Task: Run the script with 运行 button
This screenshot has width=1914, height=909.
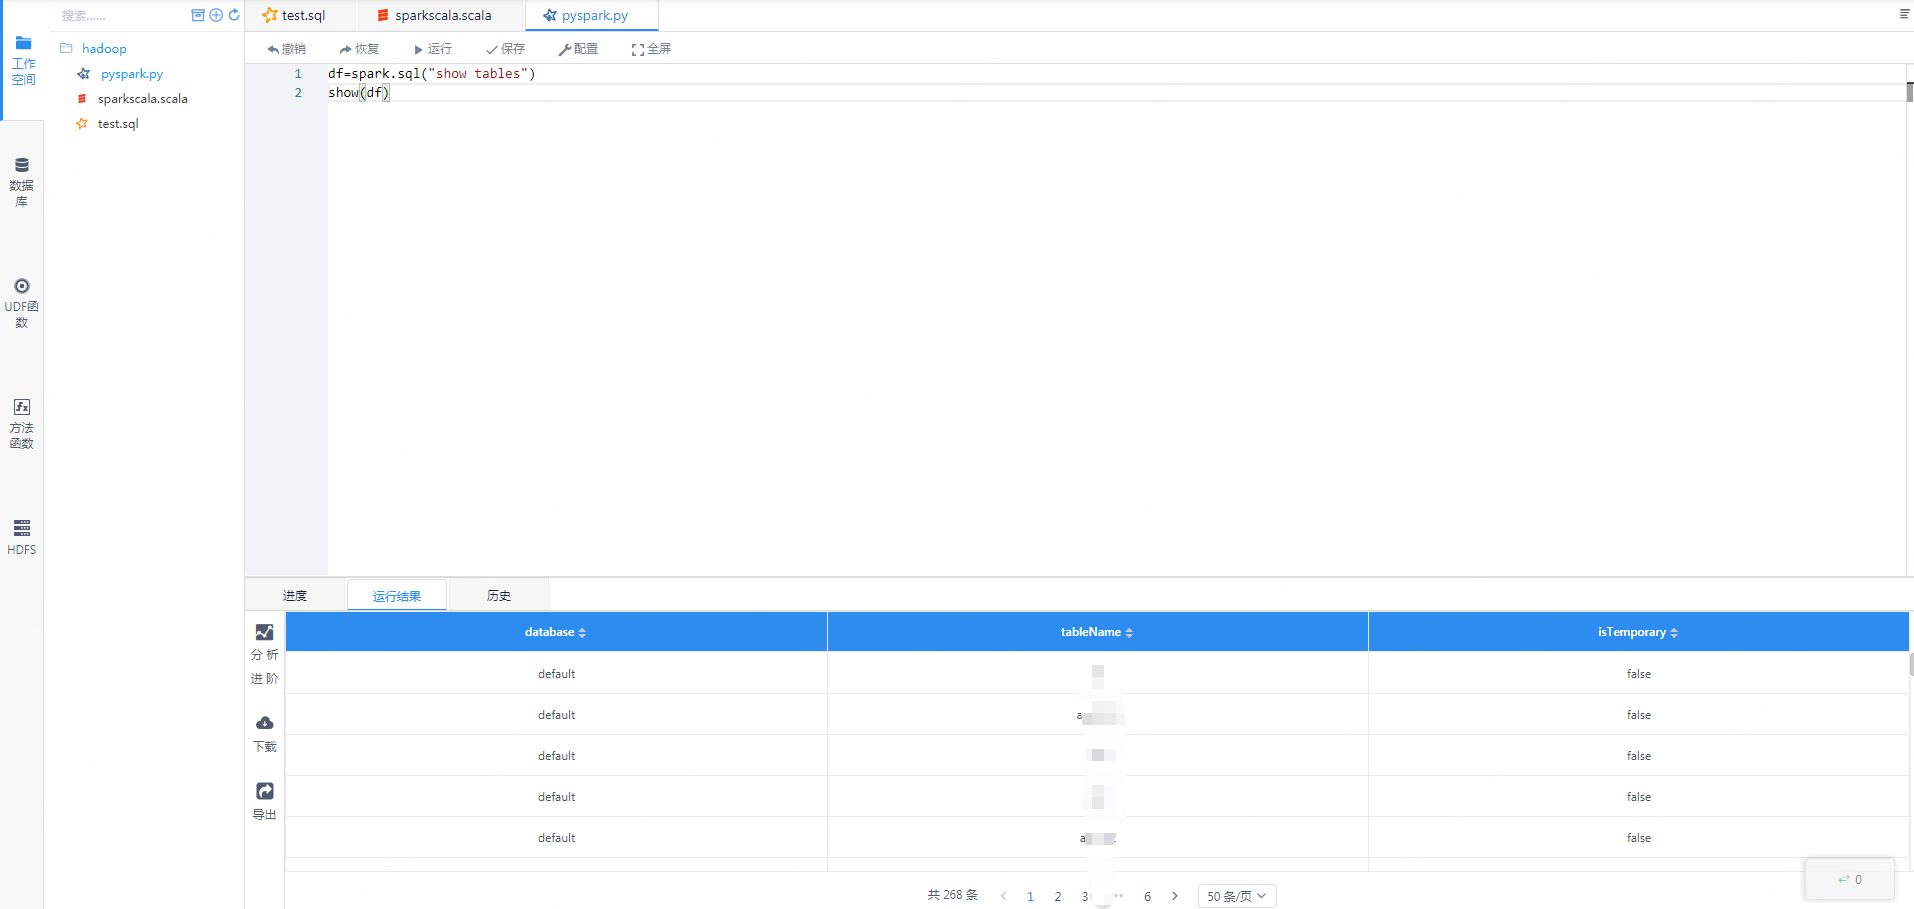Action: [433, 49]
